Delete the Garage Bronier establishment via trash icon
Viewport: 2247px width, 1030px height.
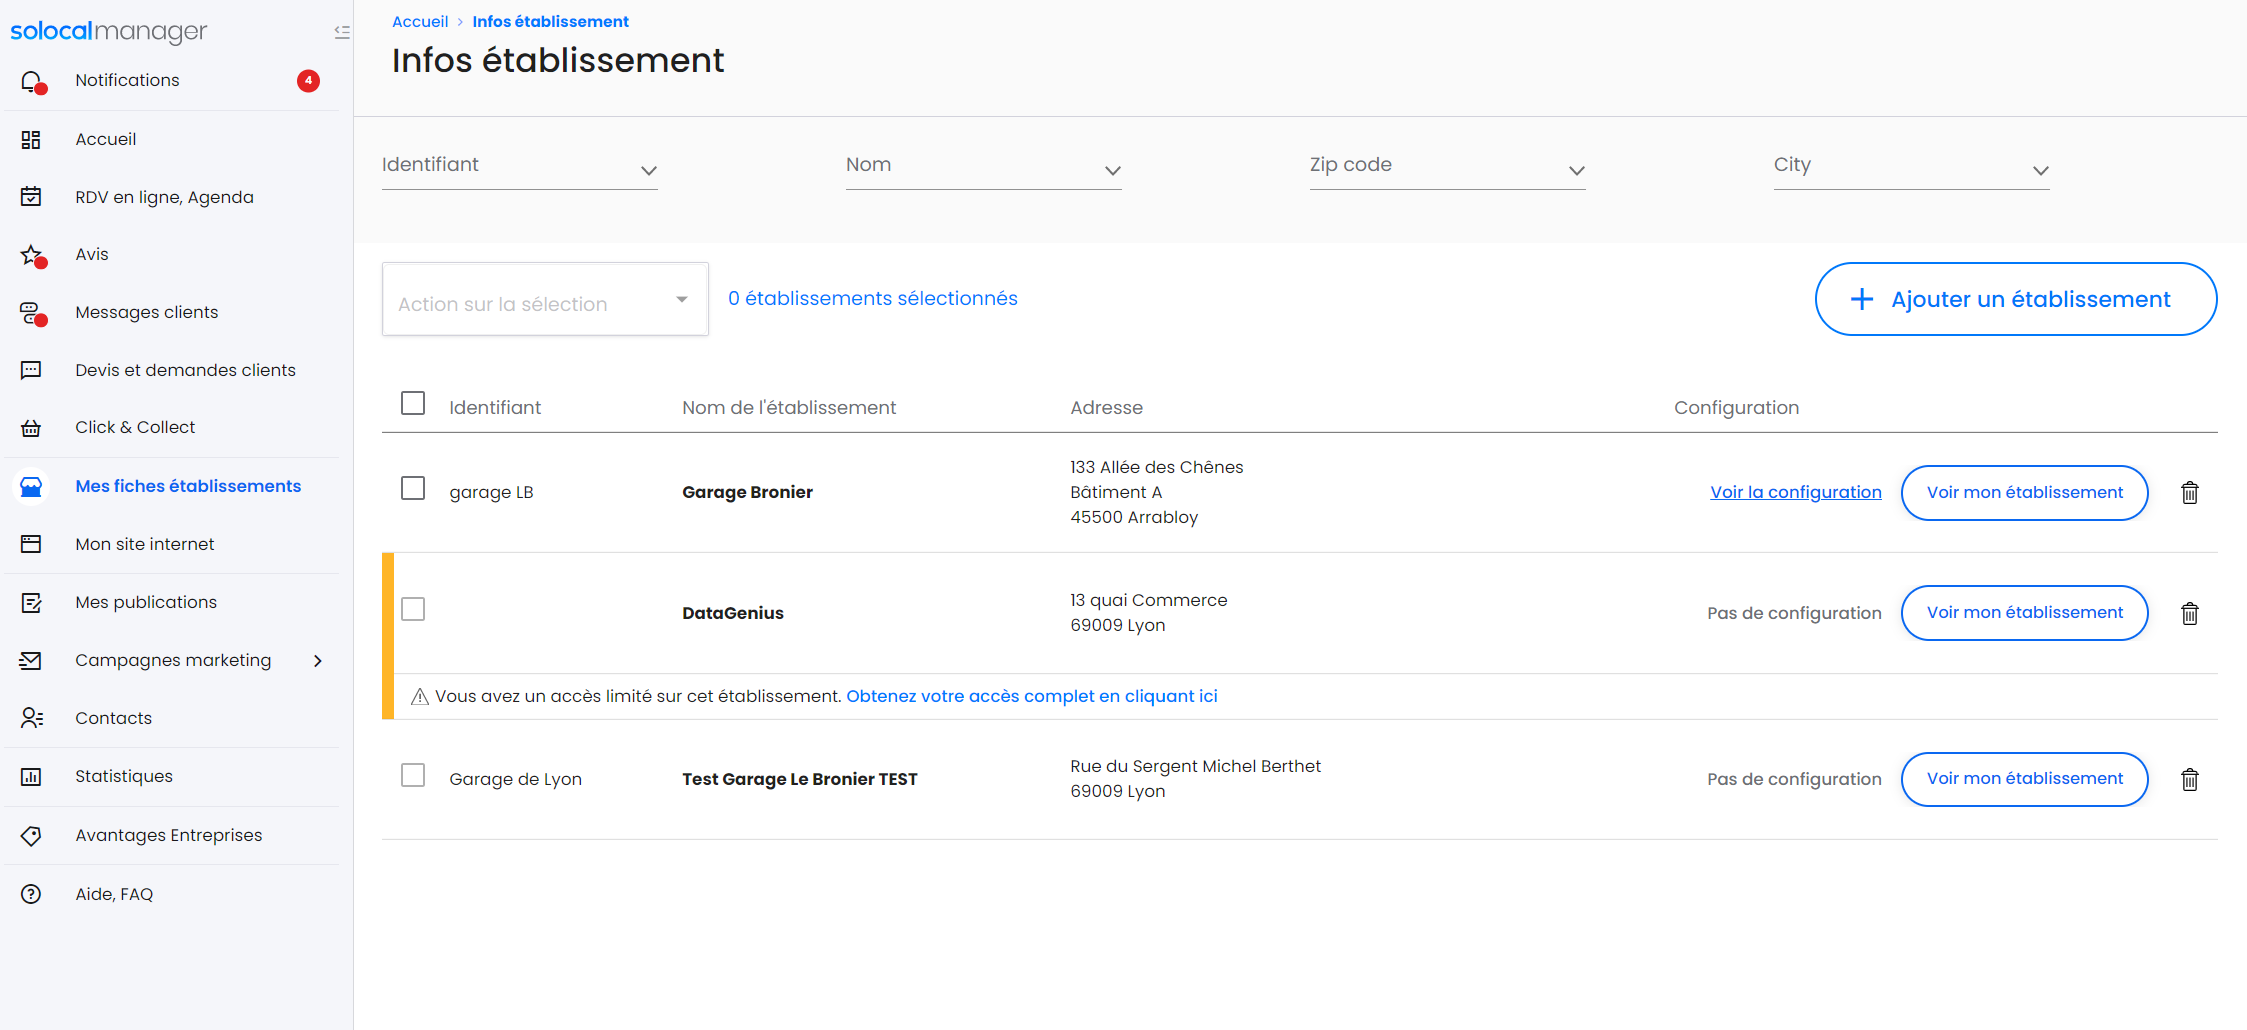(x=2189, y=493)
